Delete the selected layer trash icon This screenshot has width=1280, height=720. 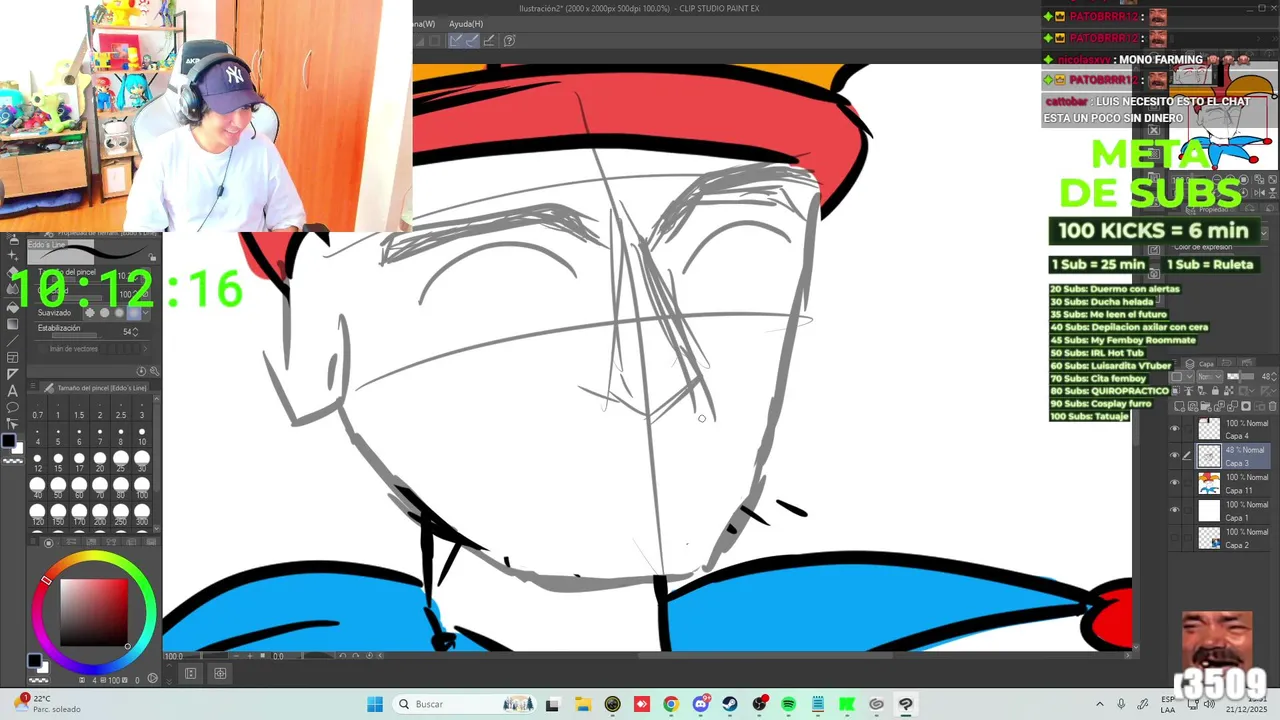tap(1272, 406)
